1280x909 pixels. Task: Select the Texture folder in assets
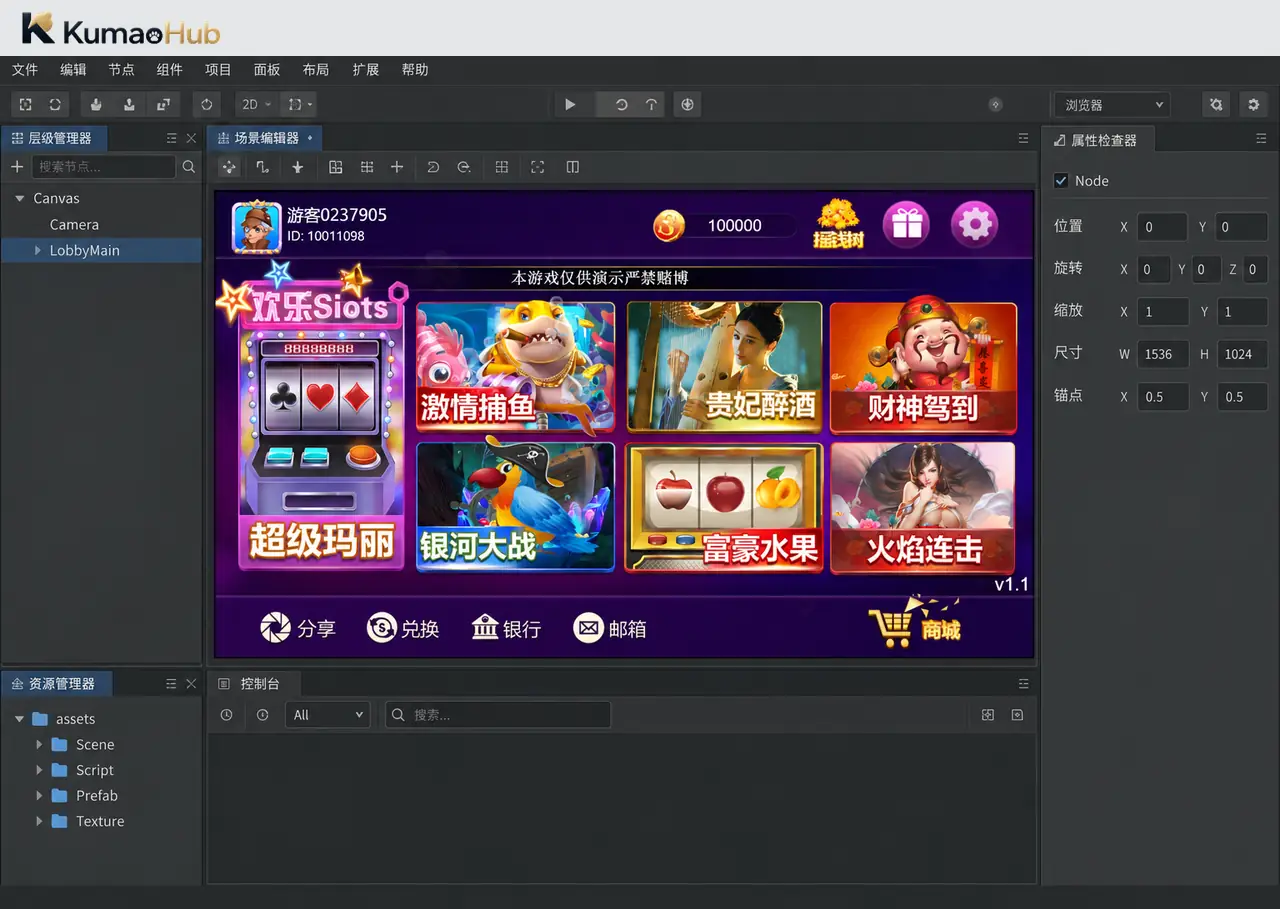[x=101, y=822]
